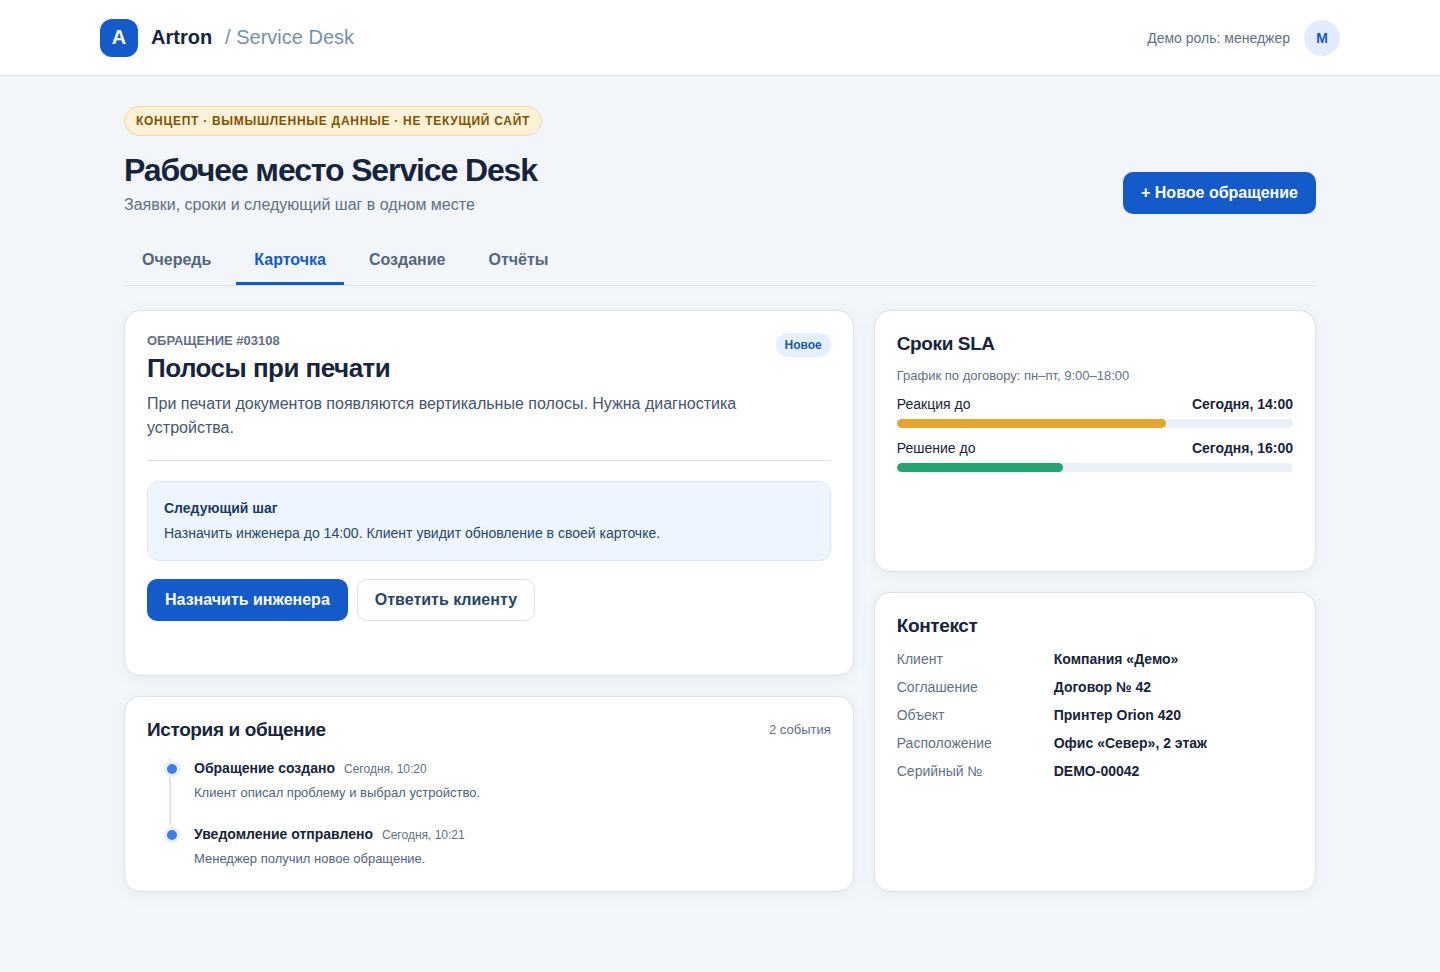The image size is (1440, 972).
Task: Click the Artron logo icon
Action: pos(119,38)
